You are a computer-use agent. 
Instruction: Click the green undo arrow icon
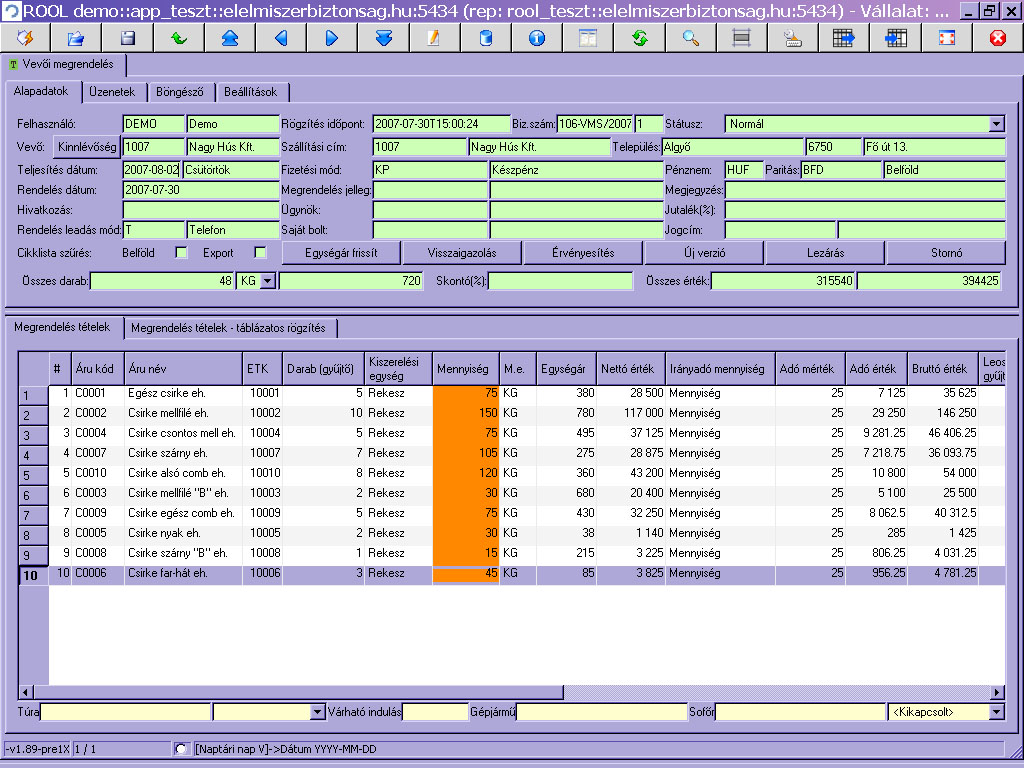click(179, 38)
